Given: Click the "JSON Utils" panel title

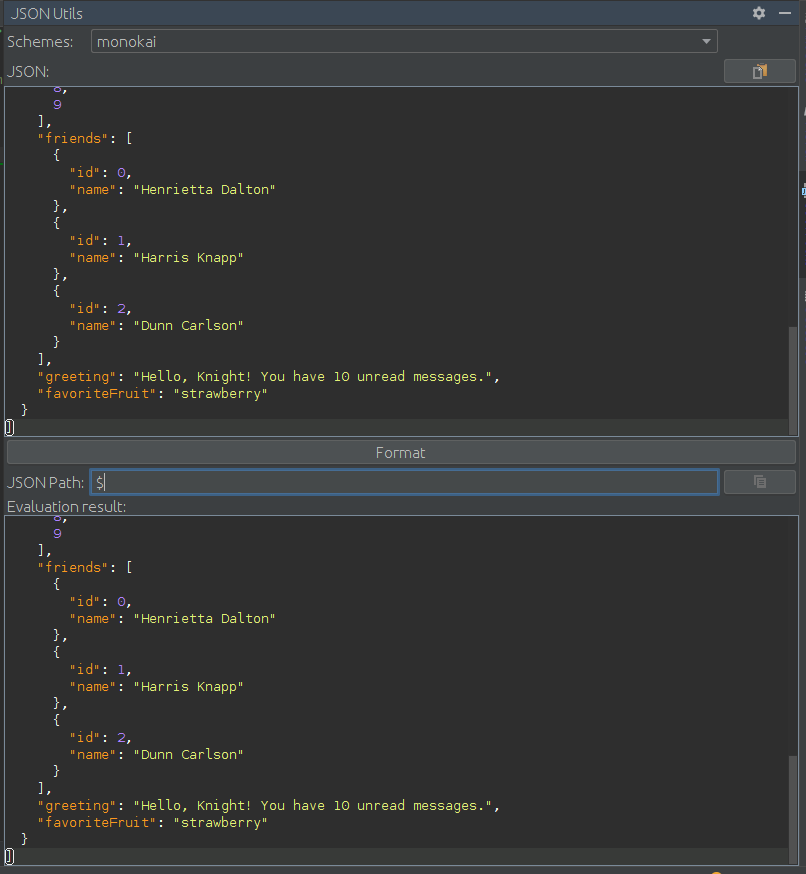Looking at the screenshot, I should point(47,13).
